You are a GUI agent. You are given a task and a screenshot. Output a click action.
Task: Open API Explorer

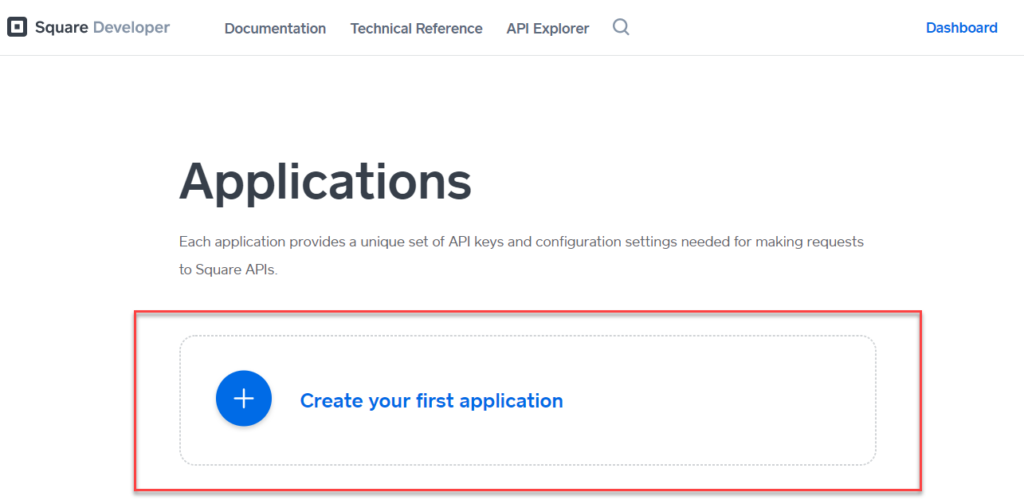pos(547,29)
